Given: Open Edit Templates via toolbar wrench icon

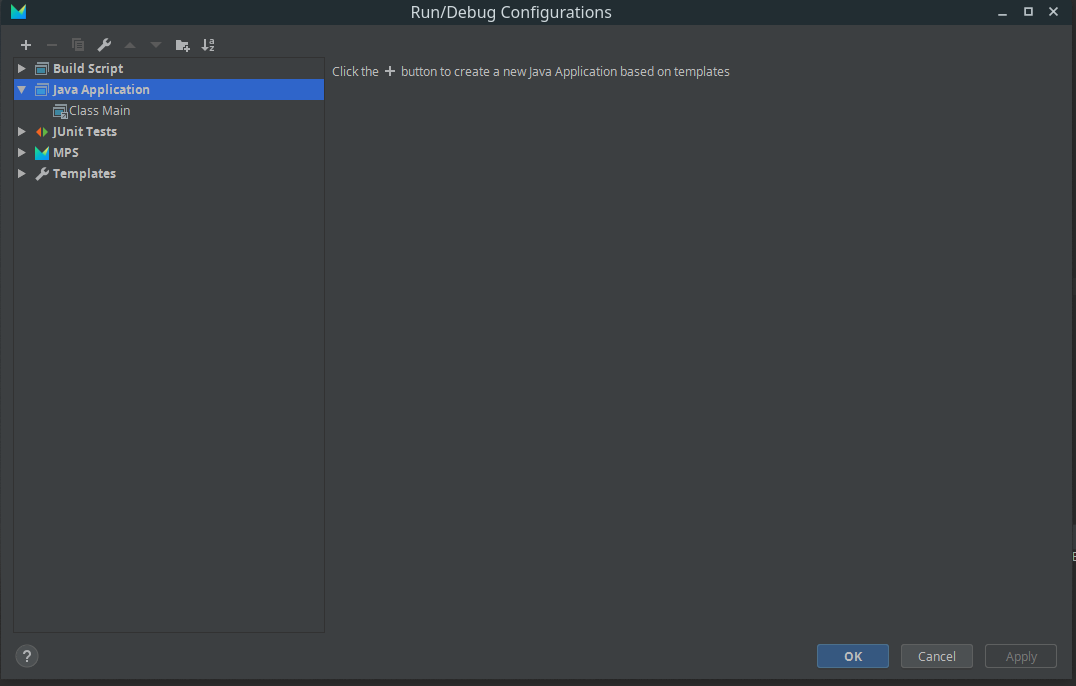Looking at the screenshot, I should coord(104,45).
